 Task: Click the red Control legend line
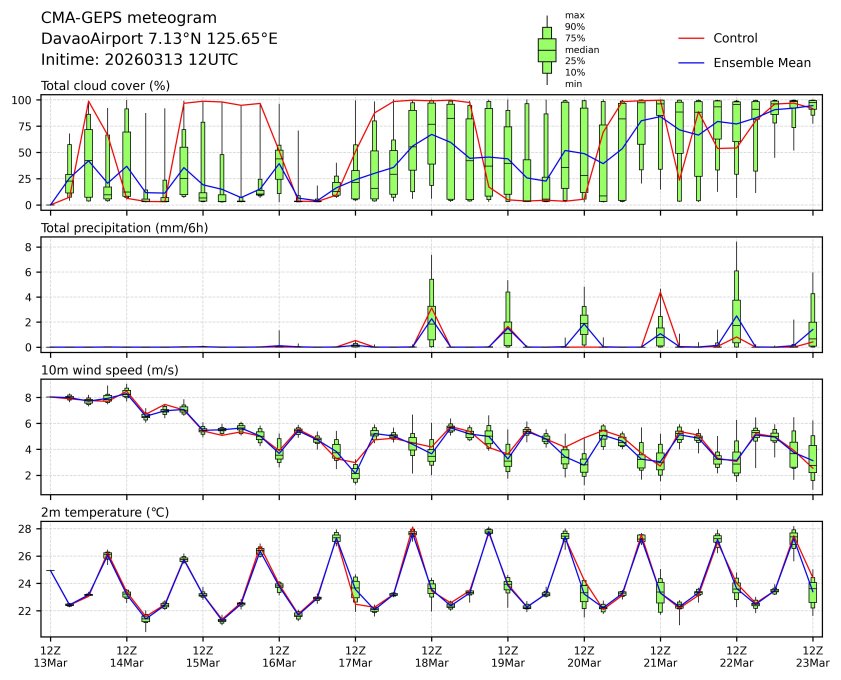[x=692, y=38]
